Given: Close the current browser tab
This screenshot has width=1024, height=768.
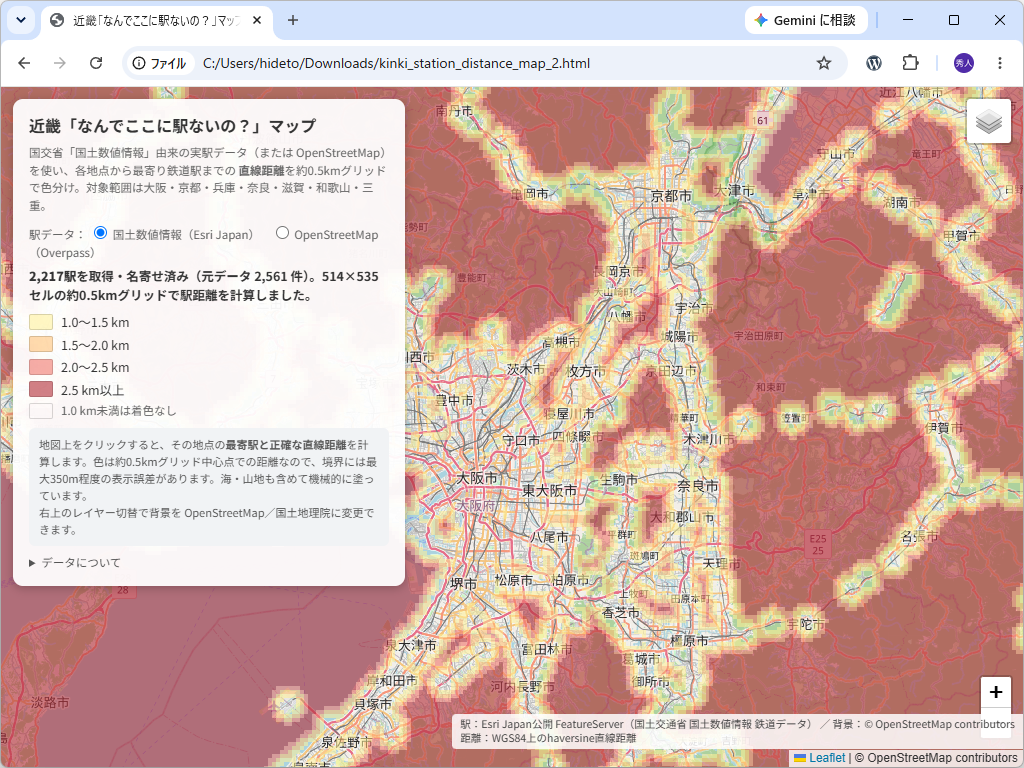Looking at the screenshot, I should [x=257, y=20].
